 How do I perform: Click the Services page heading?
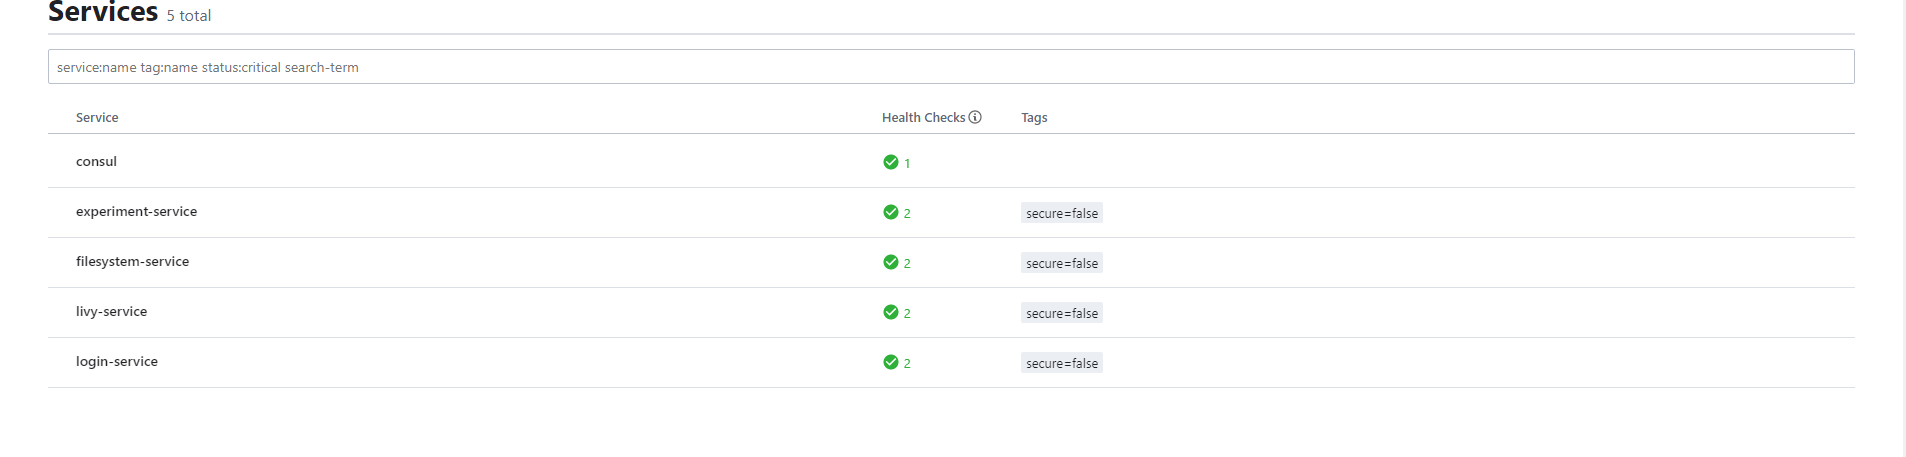click(103, 12)
